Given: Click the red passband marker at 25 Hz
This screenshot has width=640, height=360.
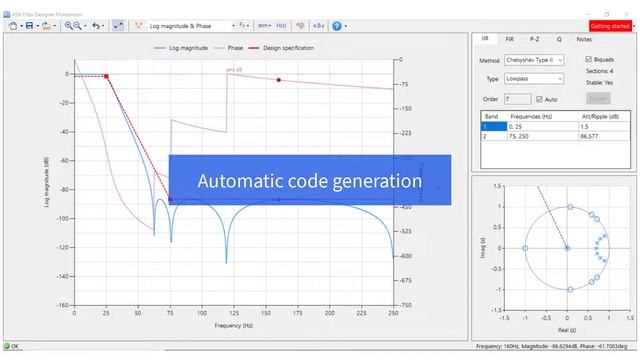Looking at the screenshot, I should coord(106,76).
